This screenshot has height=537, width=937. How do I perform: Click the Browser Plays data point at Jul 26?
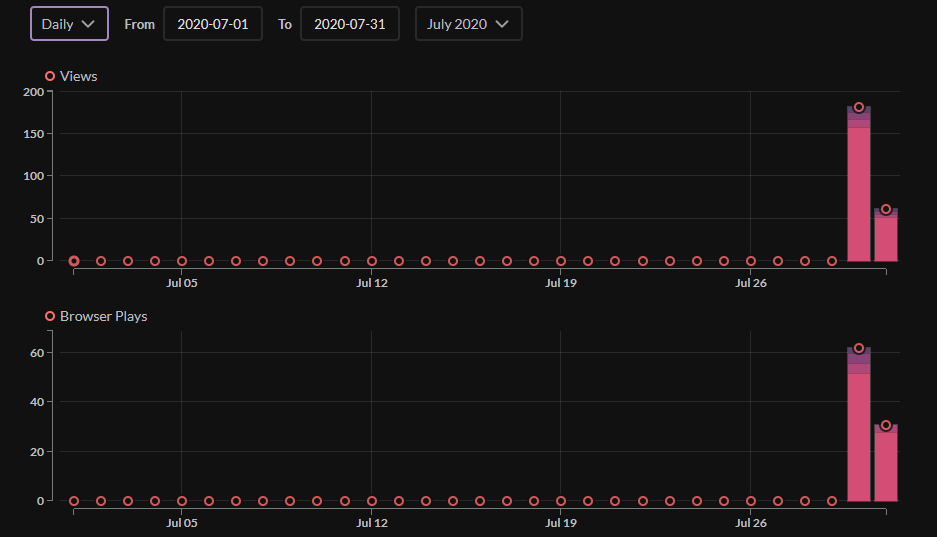751,501
